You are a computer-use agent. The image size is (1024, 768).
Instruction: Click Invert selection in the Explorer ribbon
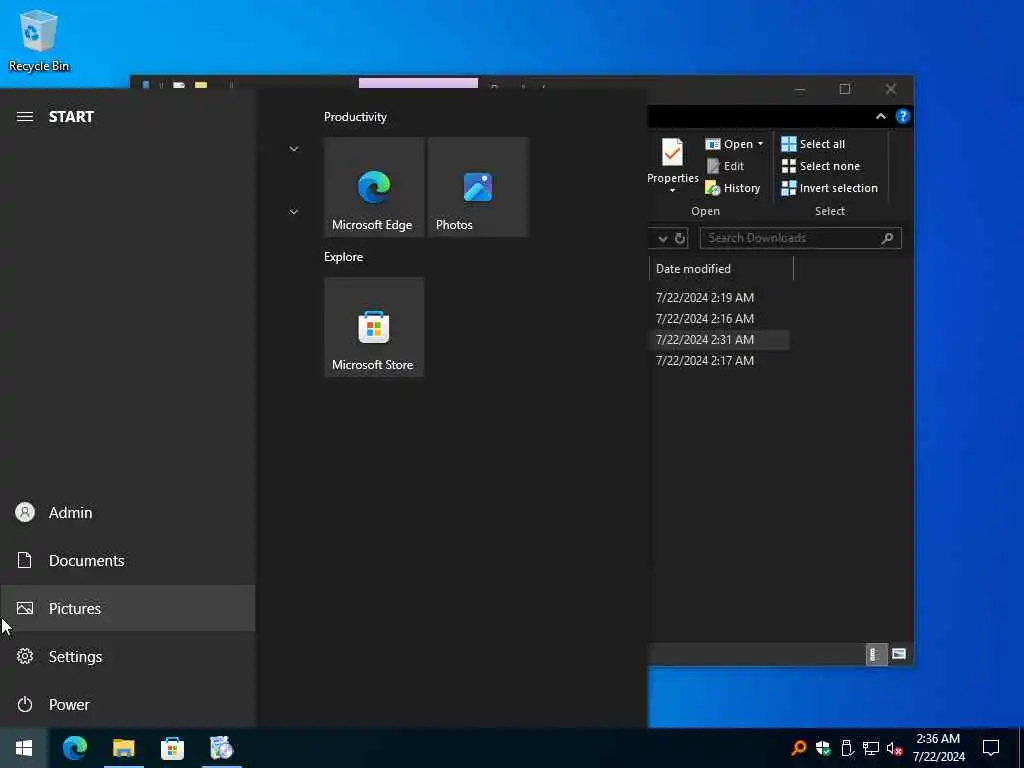click(829, 188)
